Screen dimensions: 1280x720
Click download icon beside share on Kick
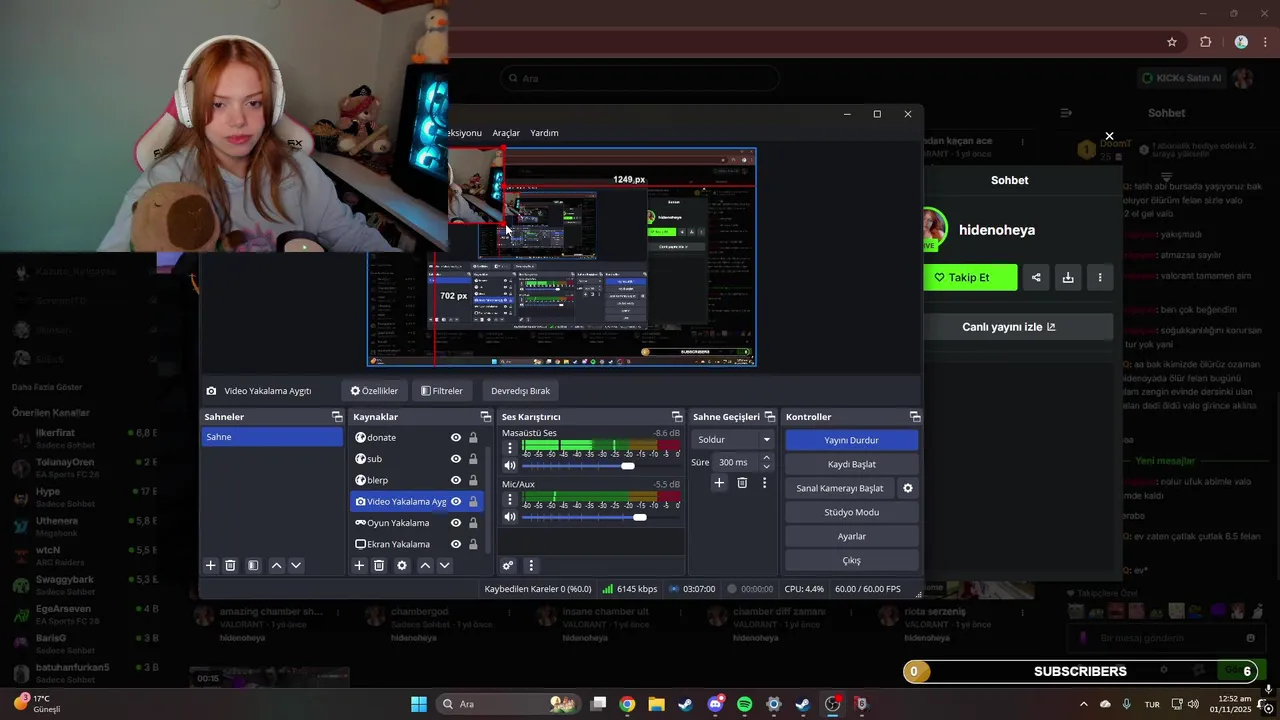coord(1068,277)
